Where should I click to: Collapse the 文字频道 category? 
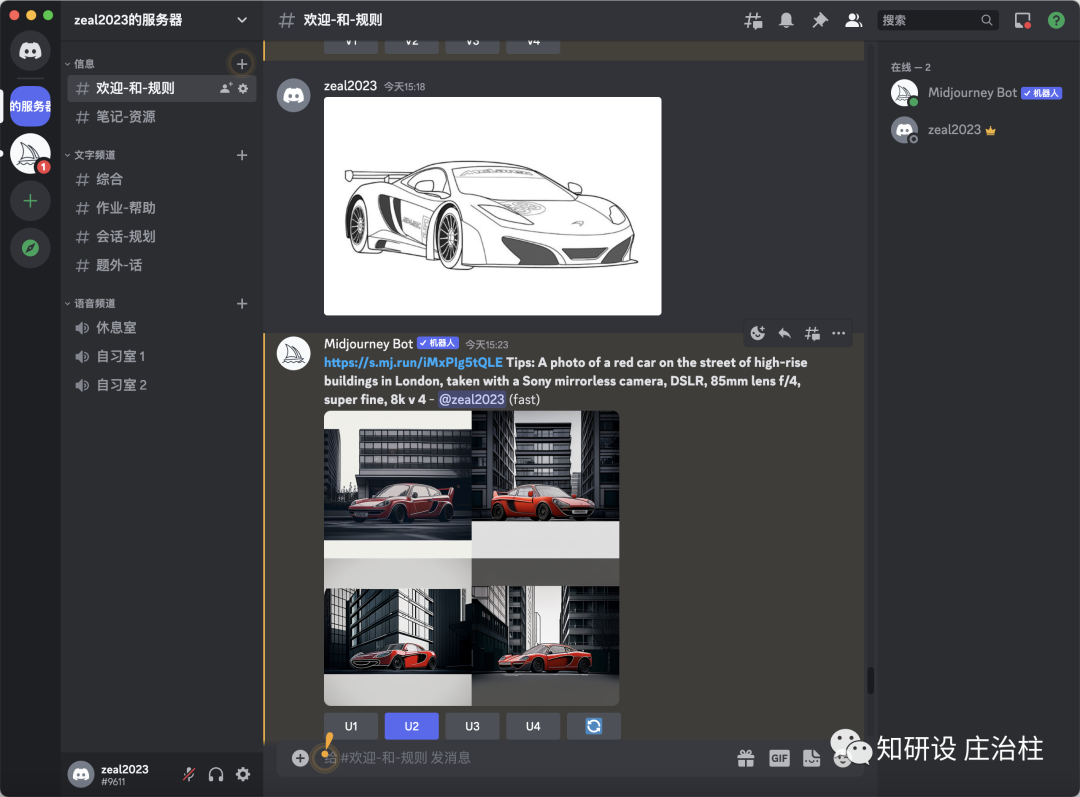coord(90,155)
